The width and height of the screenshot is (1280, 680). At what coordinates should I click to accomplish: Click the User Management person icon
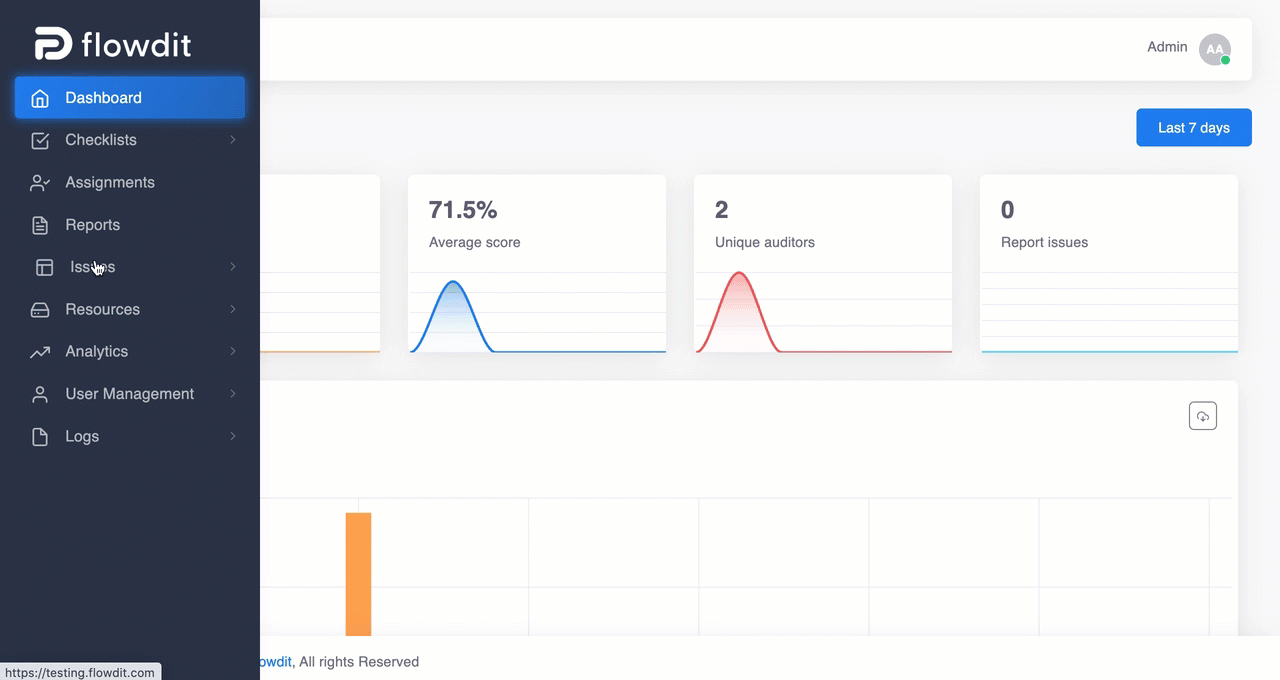click(40, 394)
